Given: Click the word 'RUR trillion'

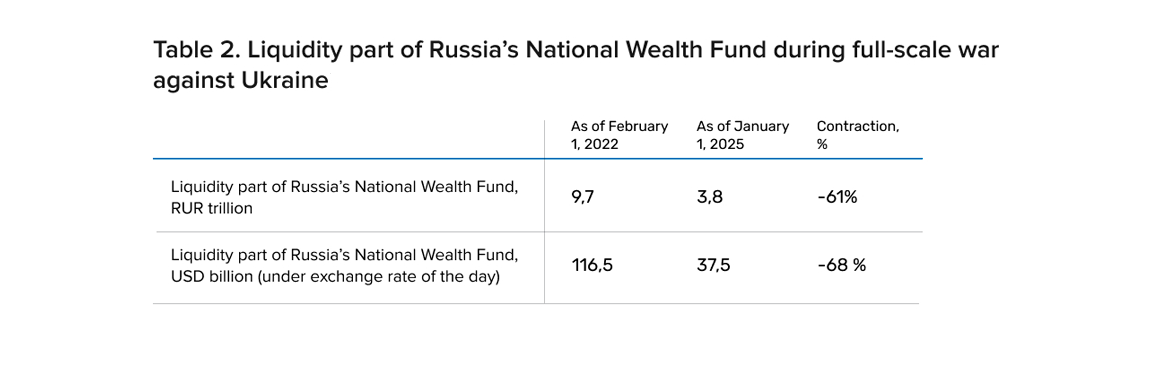Looking at the screenshot, I should point(212,209).
